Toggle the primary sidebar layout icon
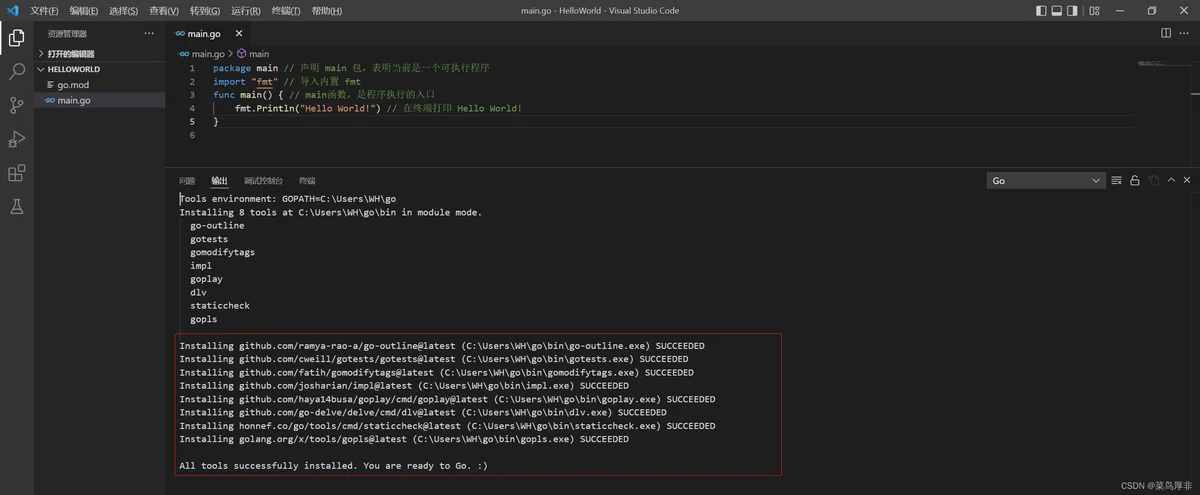 [1042, 10]
